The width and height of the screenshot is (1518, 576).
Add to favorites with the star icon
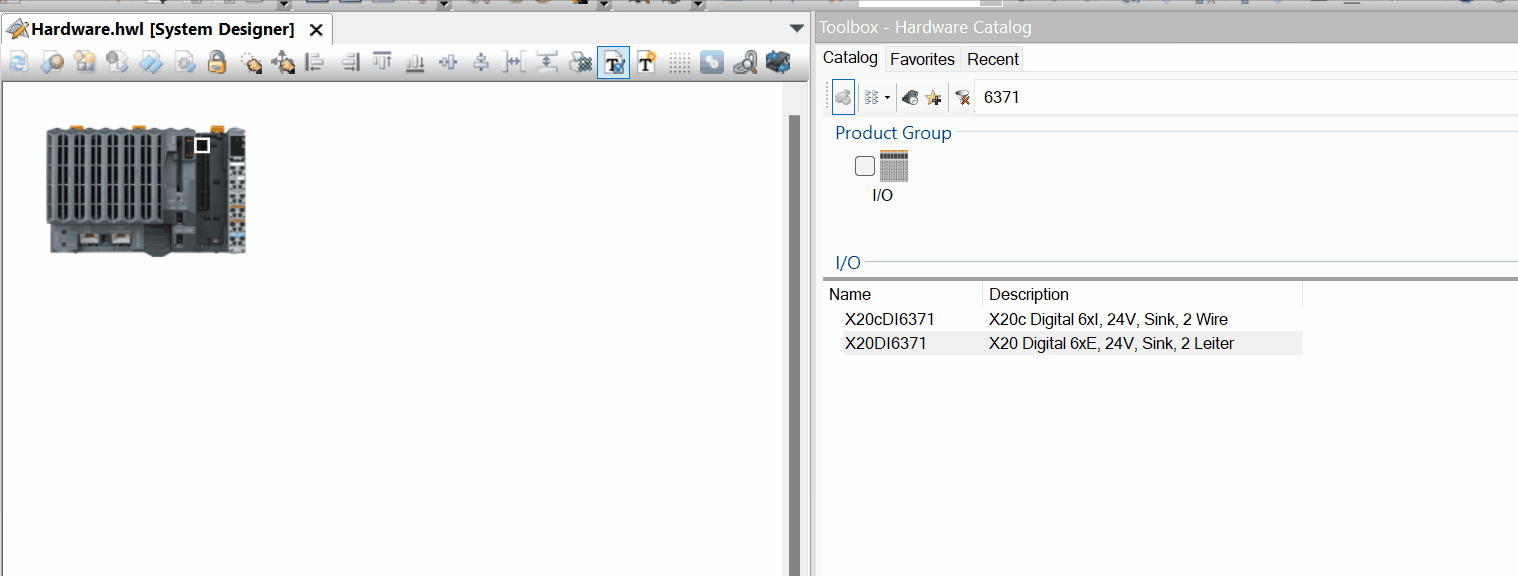933,97
